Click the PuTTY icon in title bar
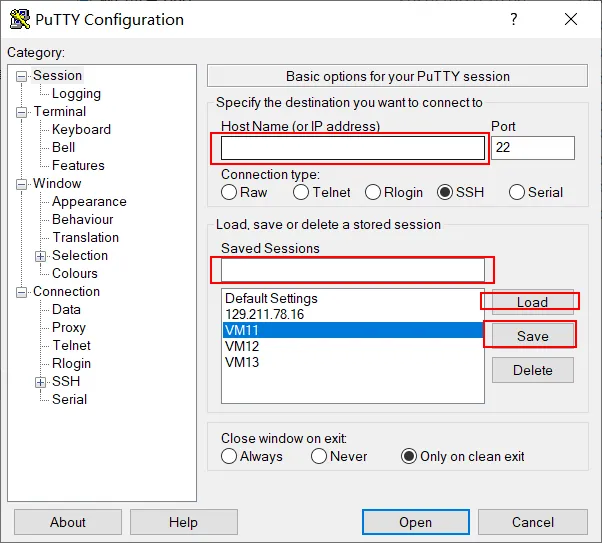Screen dimensions: 602x543 (x=20, y=20)
